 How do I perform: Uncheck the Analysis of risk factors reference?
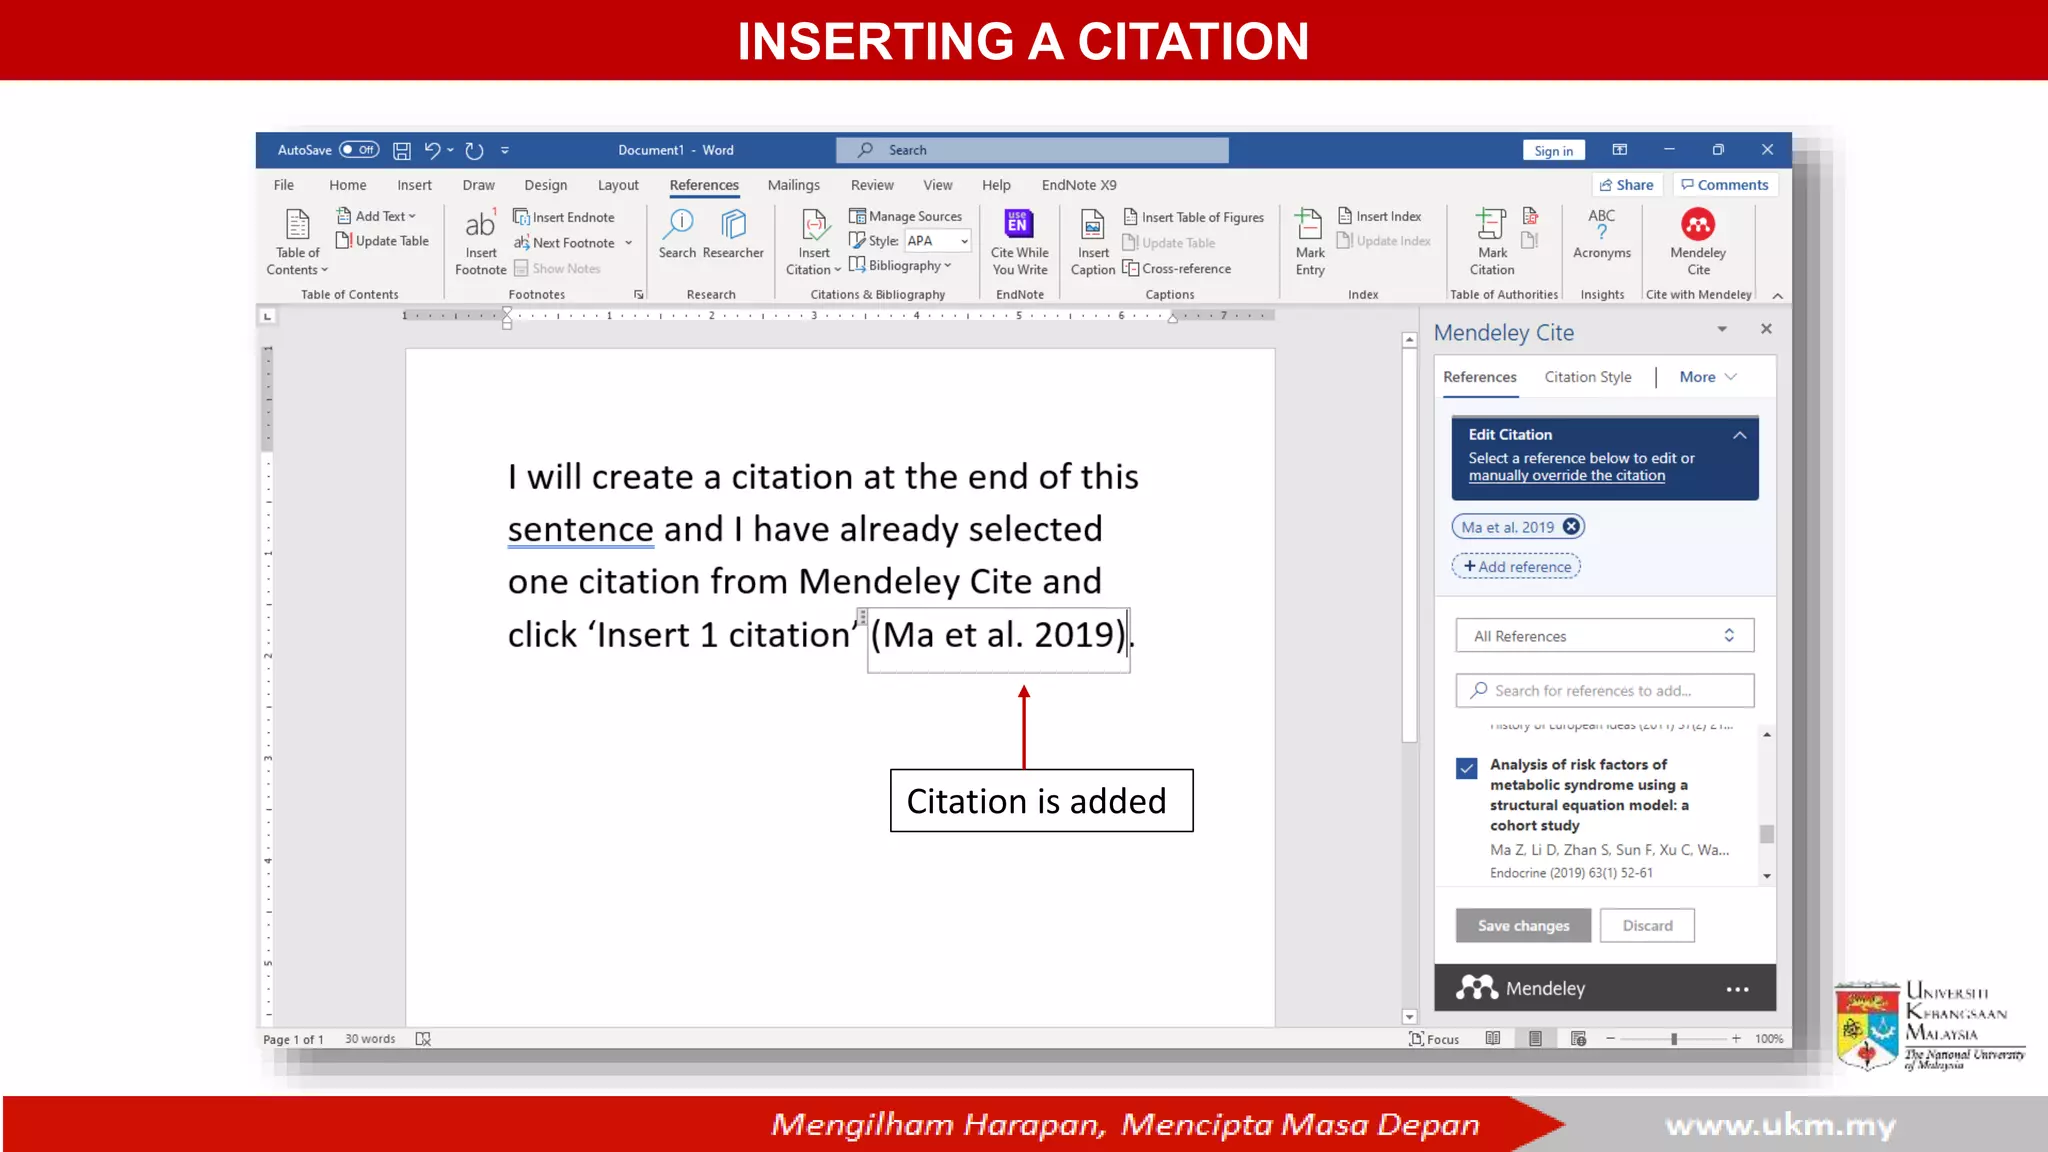click(x=1466, y=768)
